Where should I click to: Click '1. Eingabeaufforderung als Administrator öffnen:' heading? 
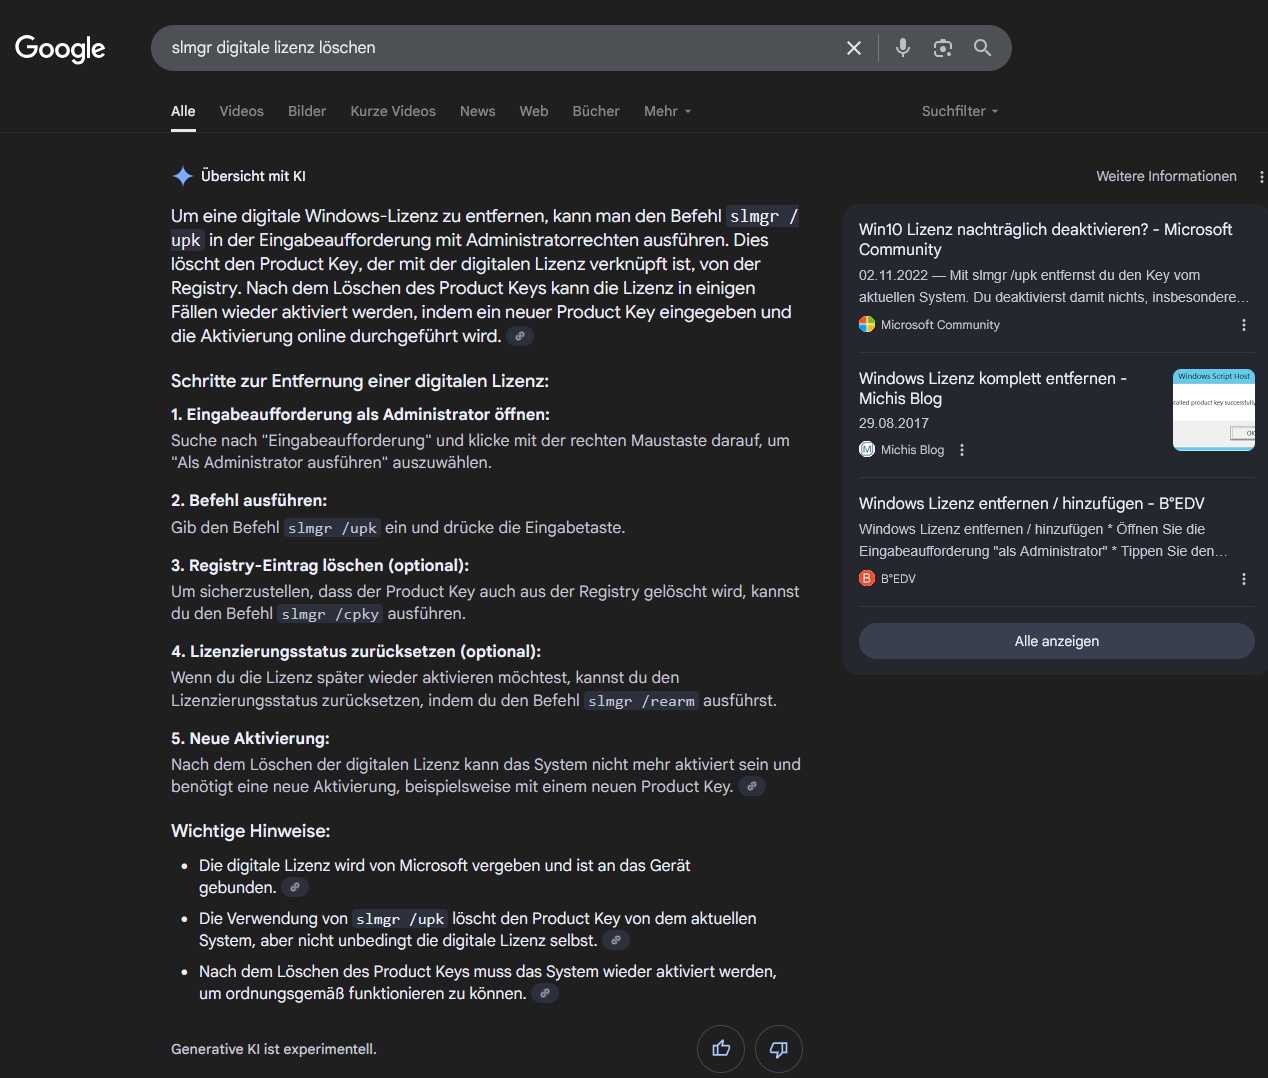(360, 415)
